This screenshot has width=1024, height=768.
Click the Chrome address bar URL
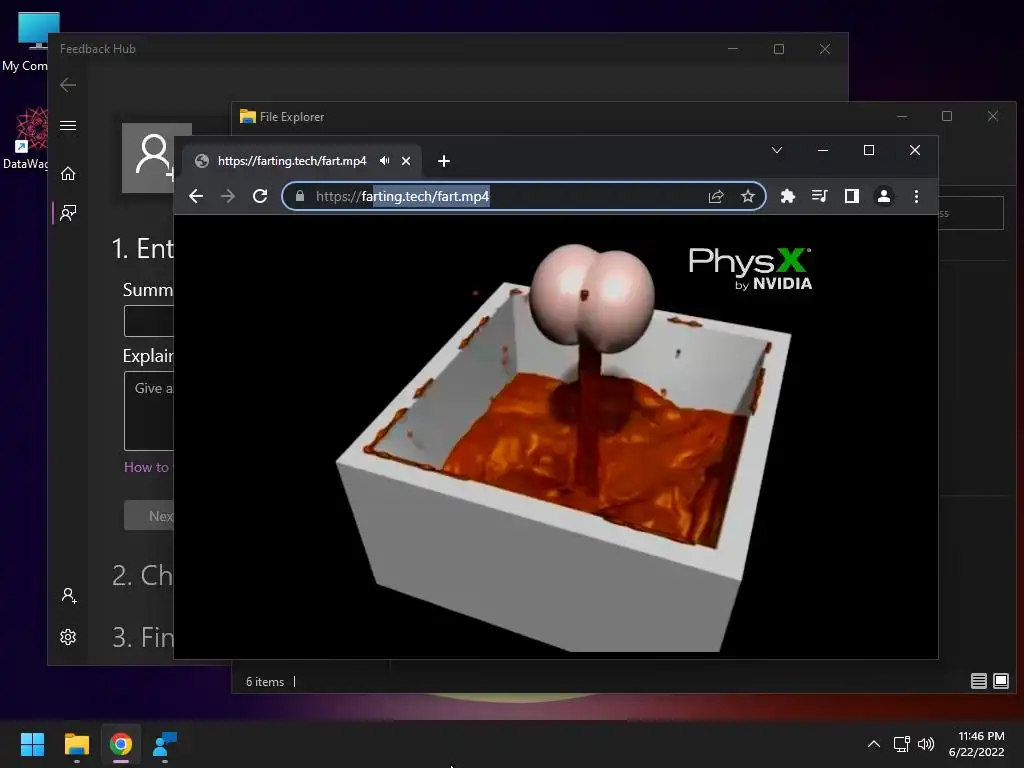(402, 196)
